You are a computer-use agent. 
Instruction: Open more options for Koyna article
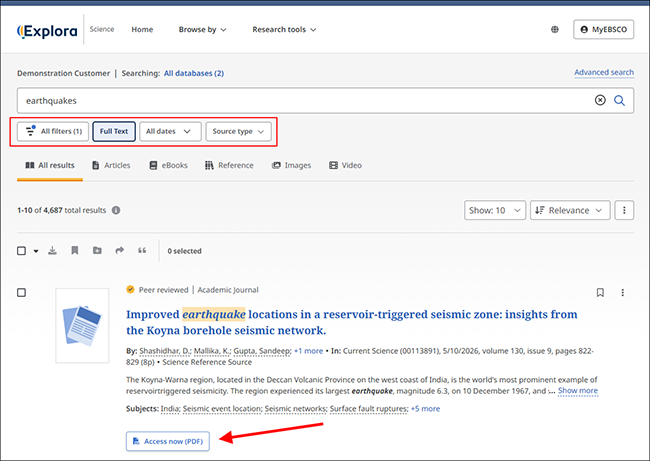pos(622,293)
